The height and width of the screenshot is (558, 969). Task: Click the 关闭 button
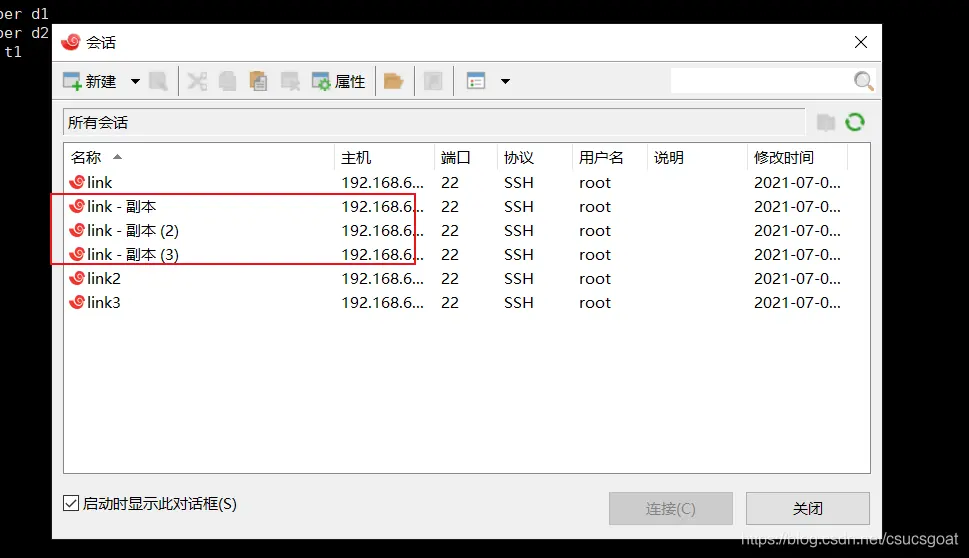[x=808, y=509]
